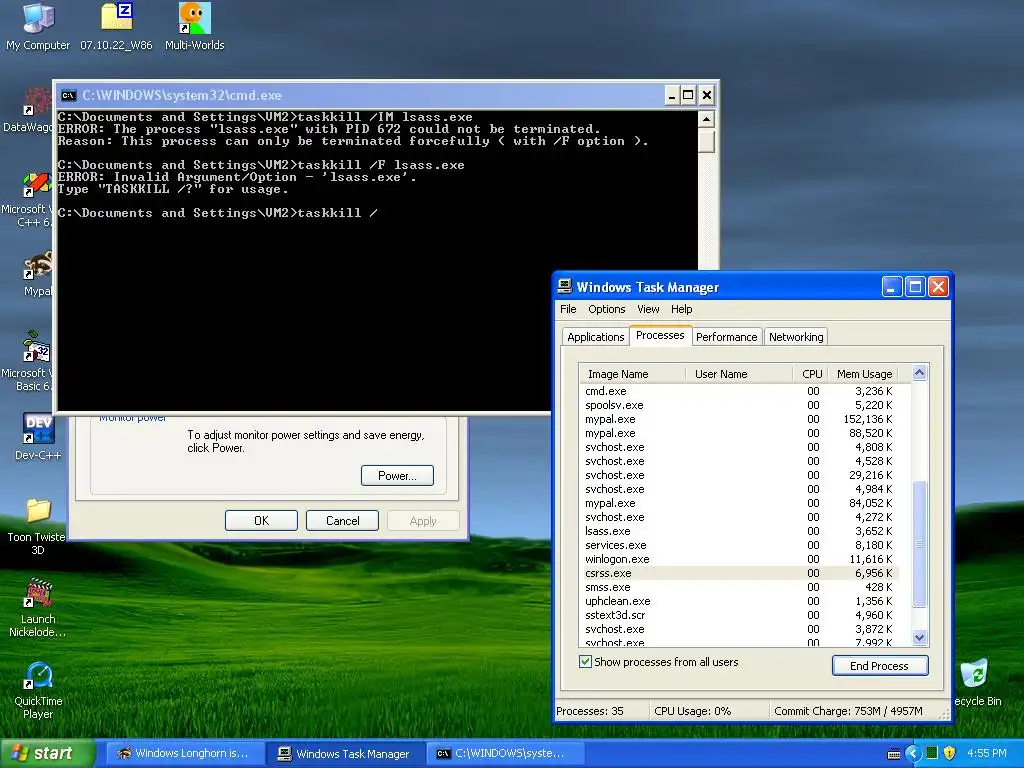Select the cmd.exe process row
This screenshot has height=768, width=1024.
coord(739,391)
